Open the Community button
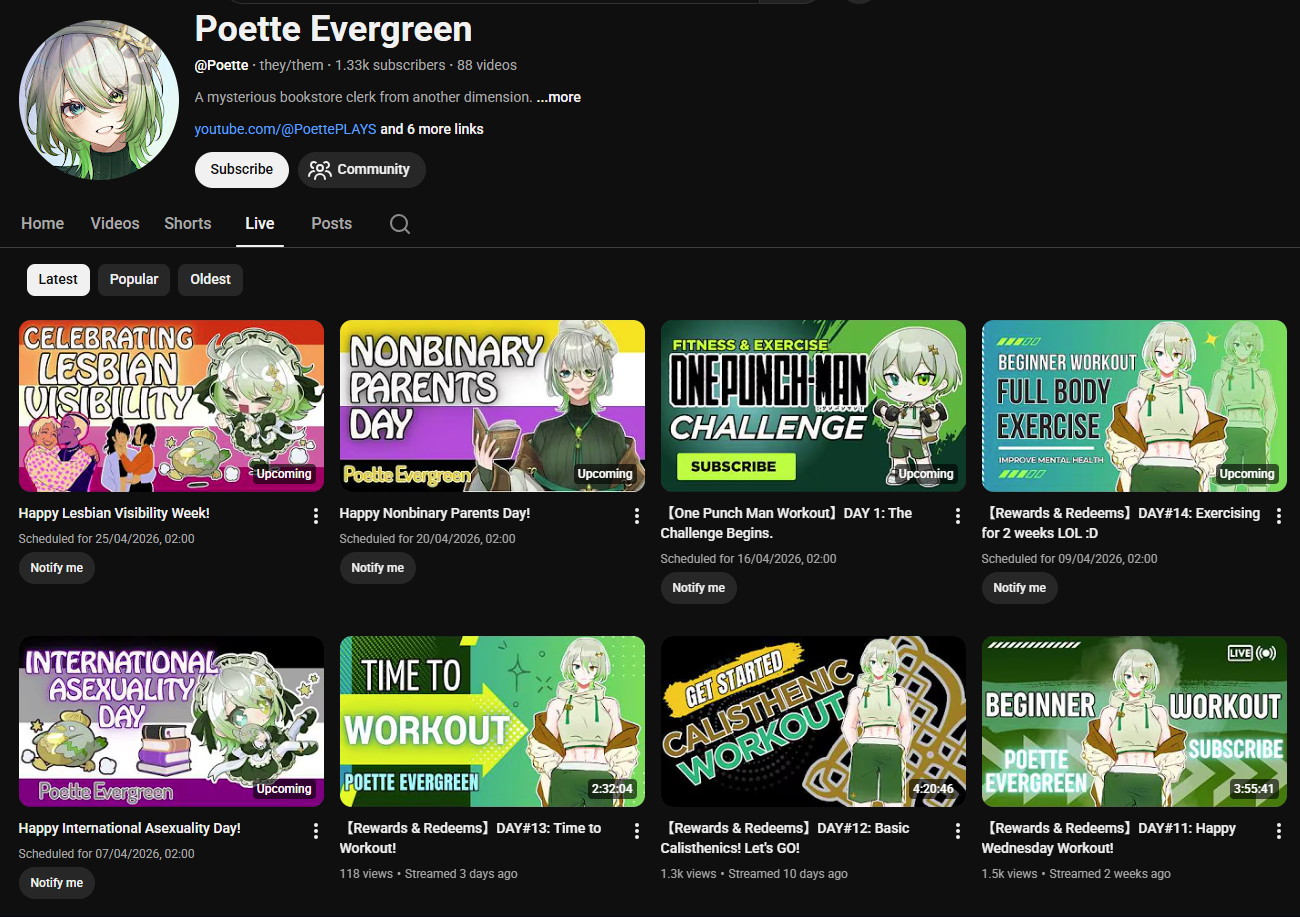The height and width of the screenshot is (917, 1300). (x=361, y=170)
